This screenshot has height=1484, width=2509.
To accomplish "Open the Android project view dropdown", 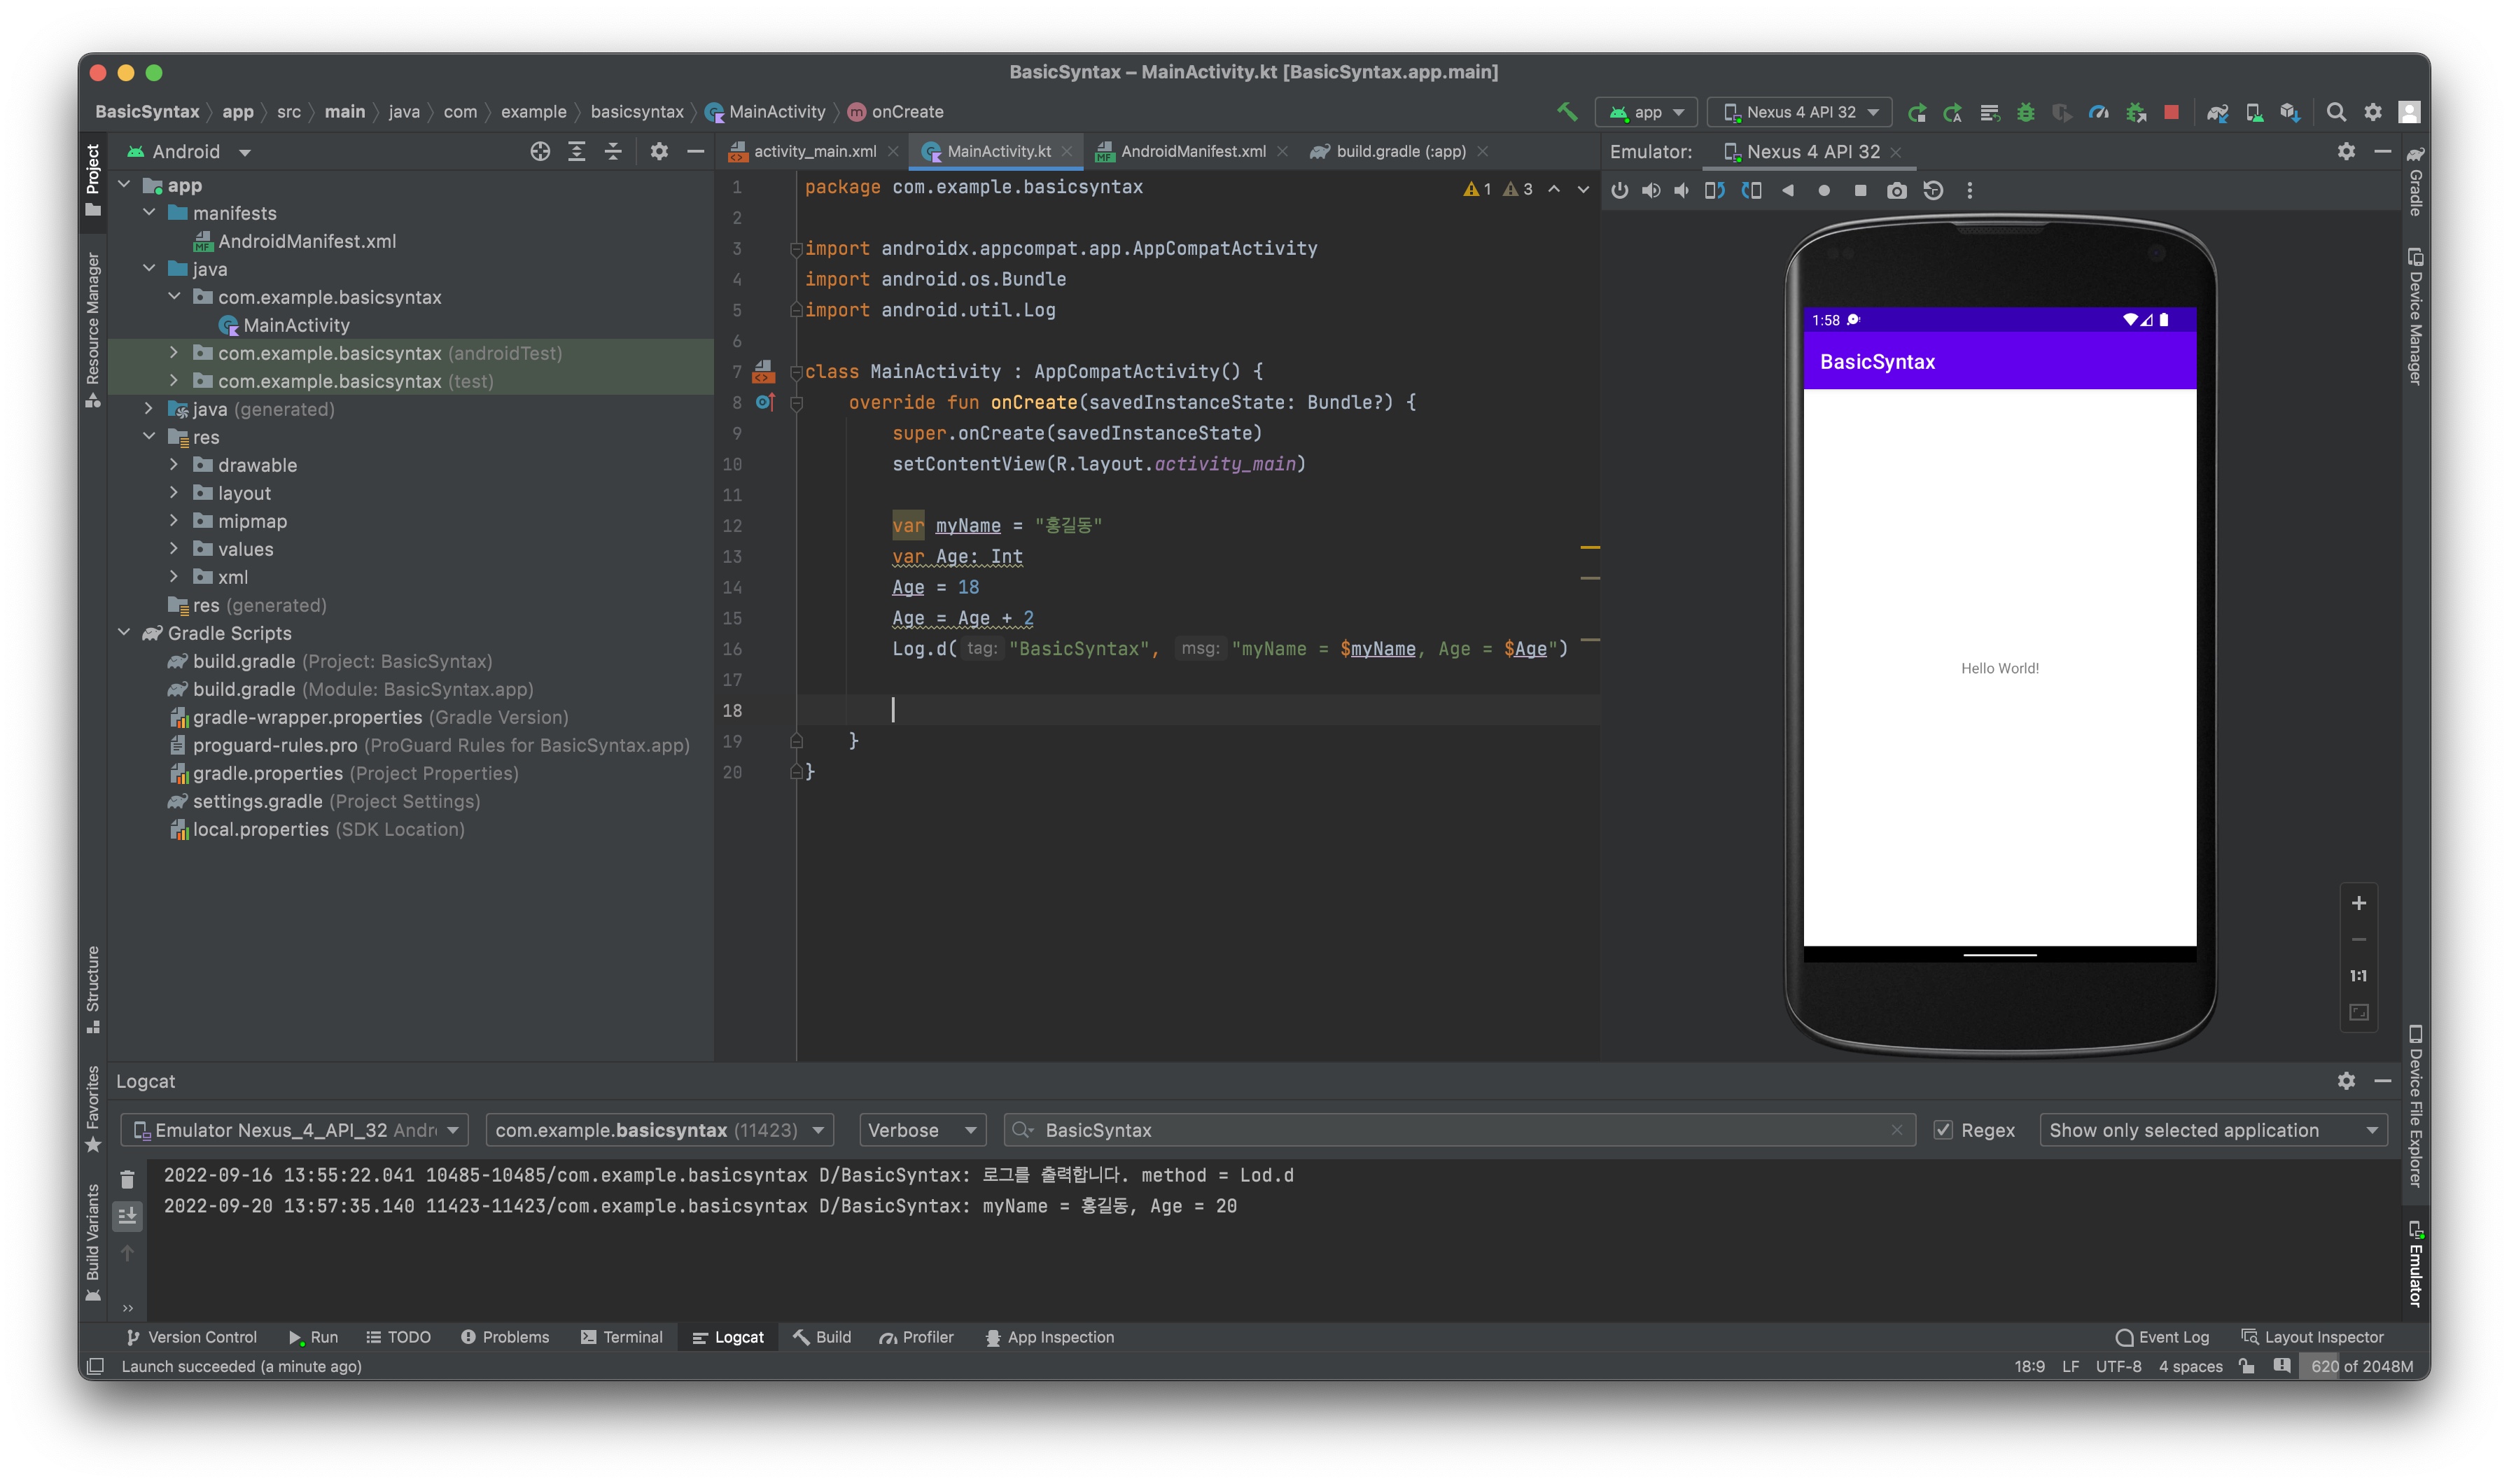I will 190,152.
